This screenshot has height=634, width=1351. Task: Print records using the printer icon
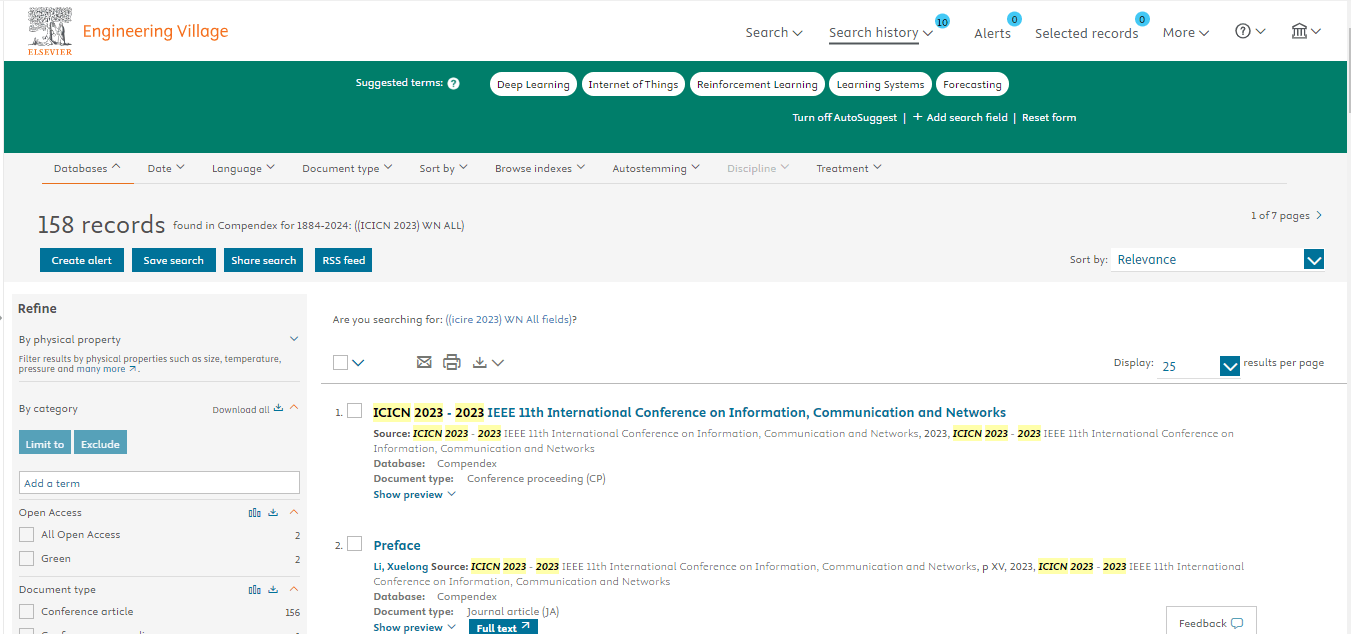tap(452, 362)
